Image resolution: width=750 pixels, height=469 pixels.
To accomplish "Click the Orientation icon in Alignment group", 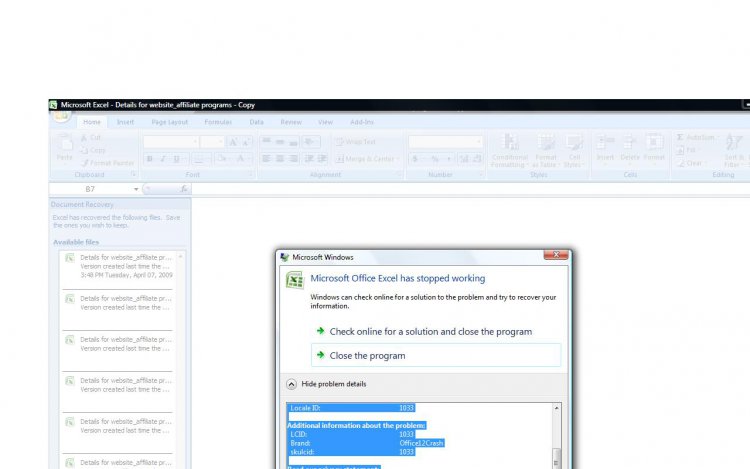I will (x=309, y=142).
